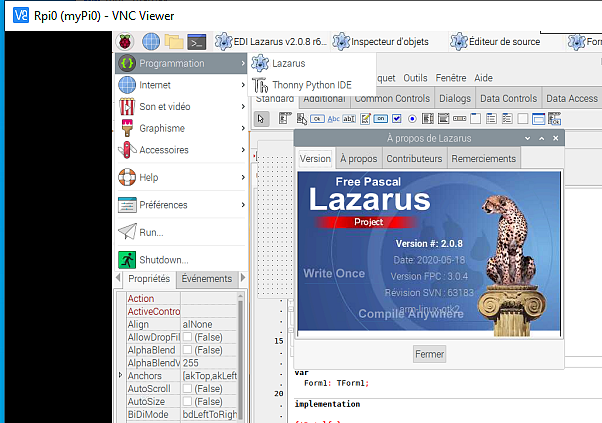Viewport: 602px width, 423px height.
Task: Close about dialog with Fermer button
Action: (x=429, y=354)
